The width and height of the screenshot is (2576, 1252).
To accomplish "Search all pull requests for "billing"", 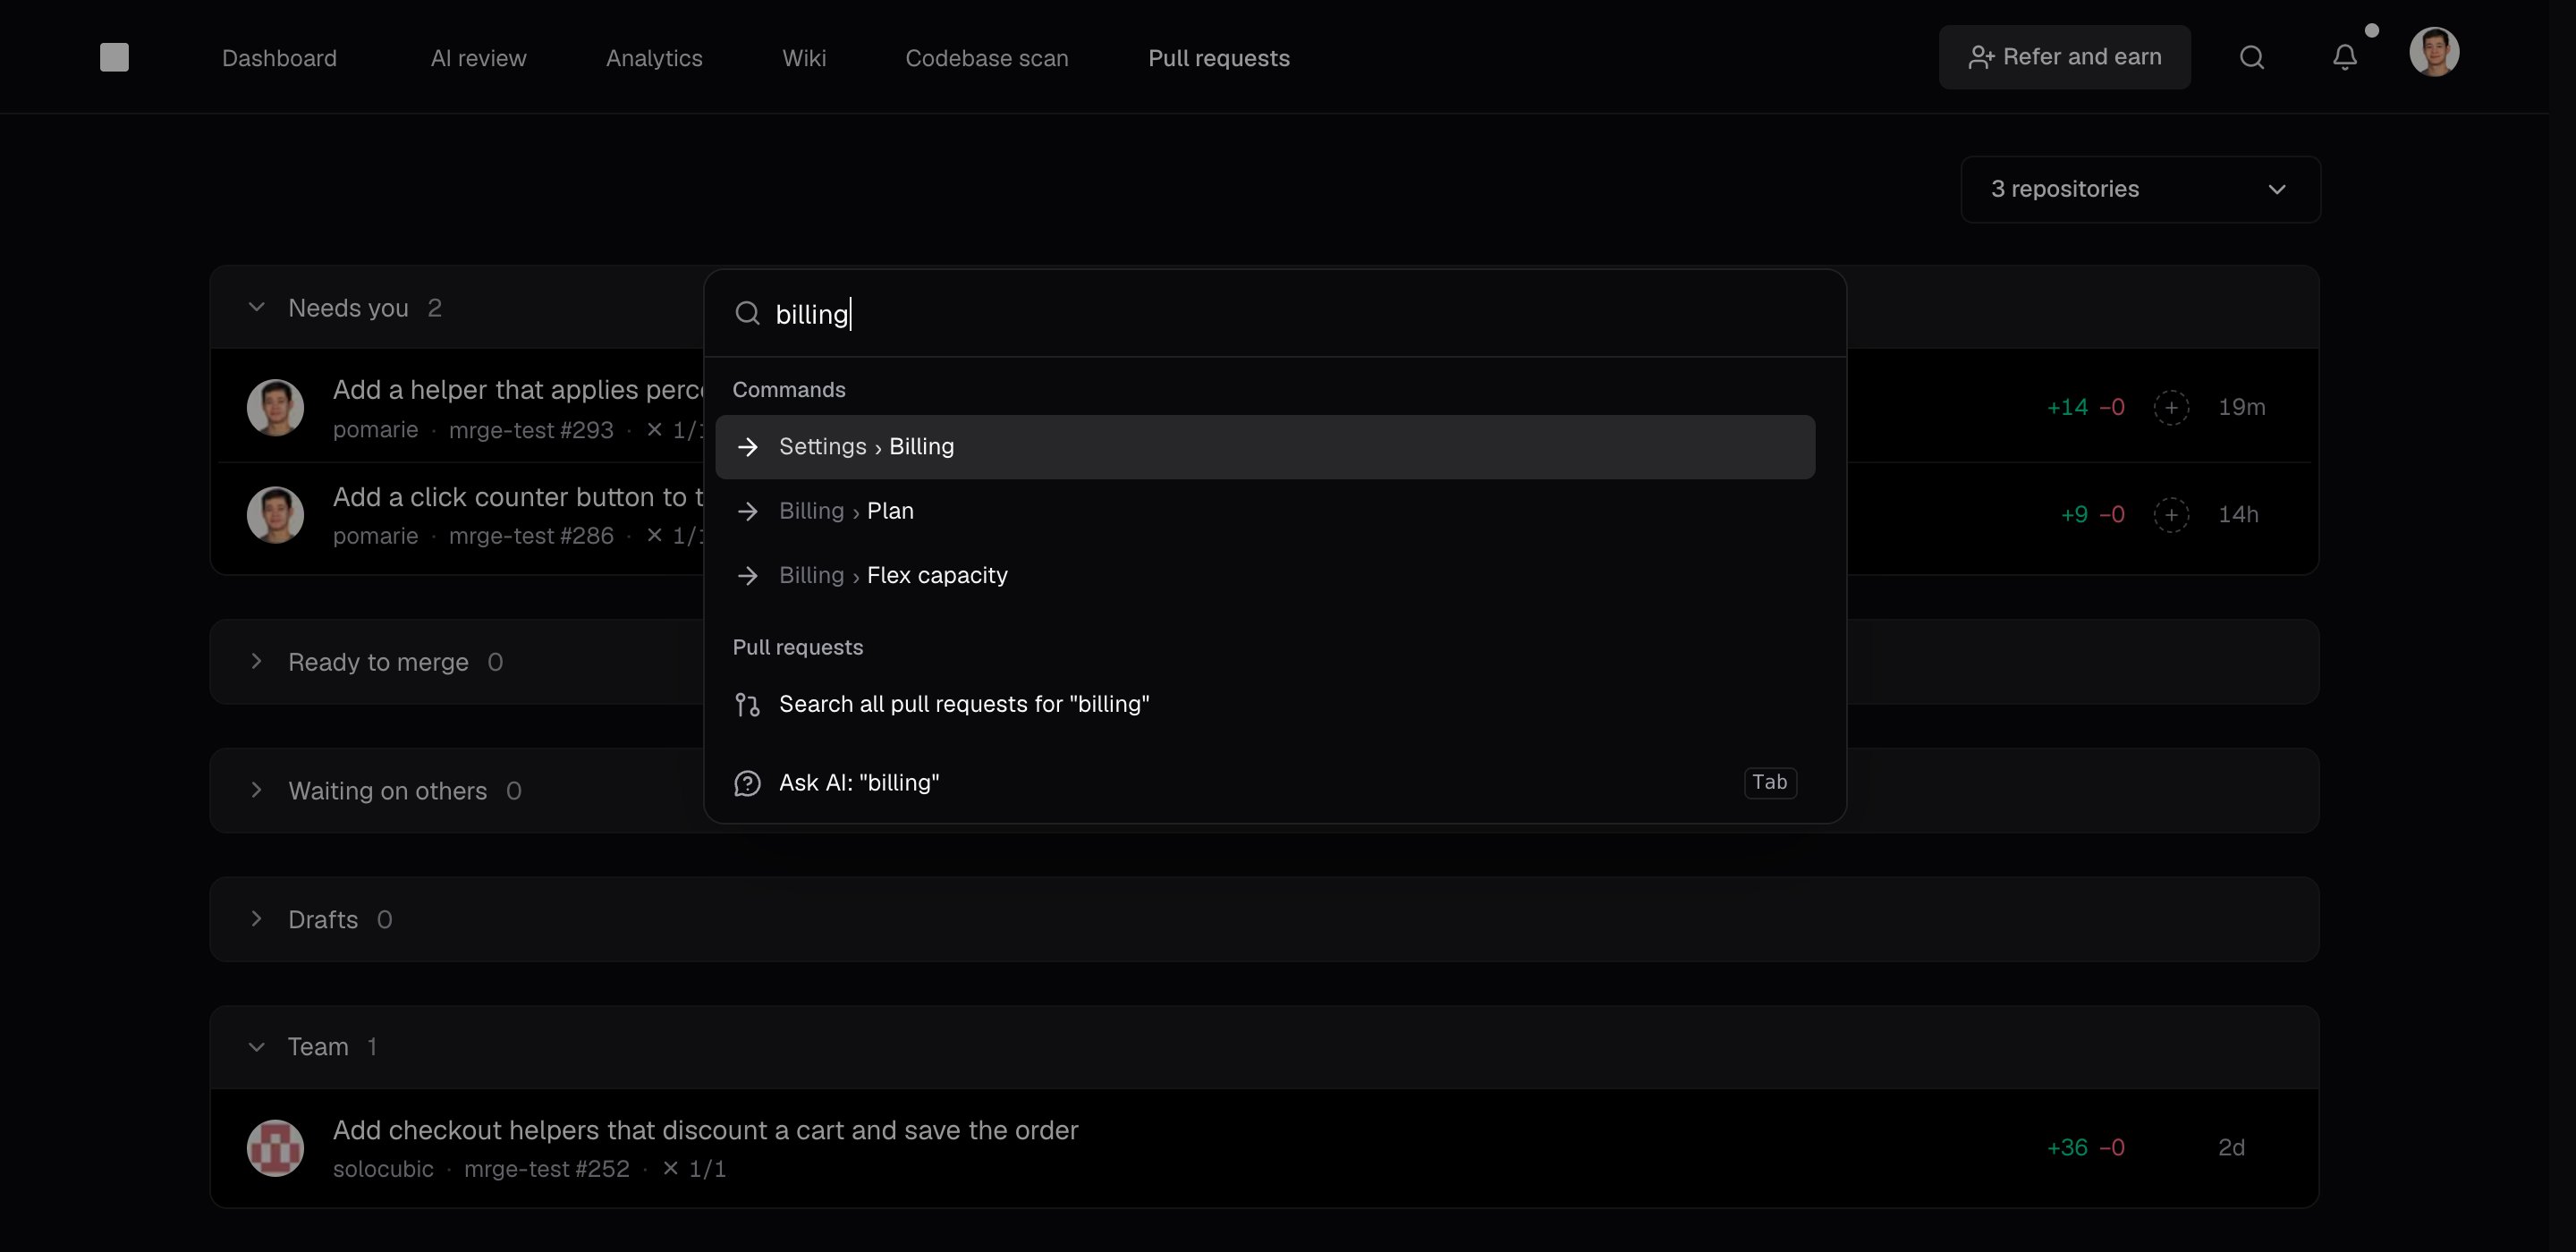I will [1265, 704].
